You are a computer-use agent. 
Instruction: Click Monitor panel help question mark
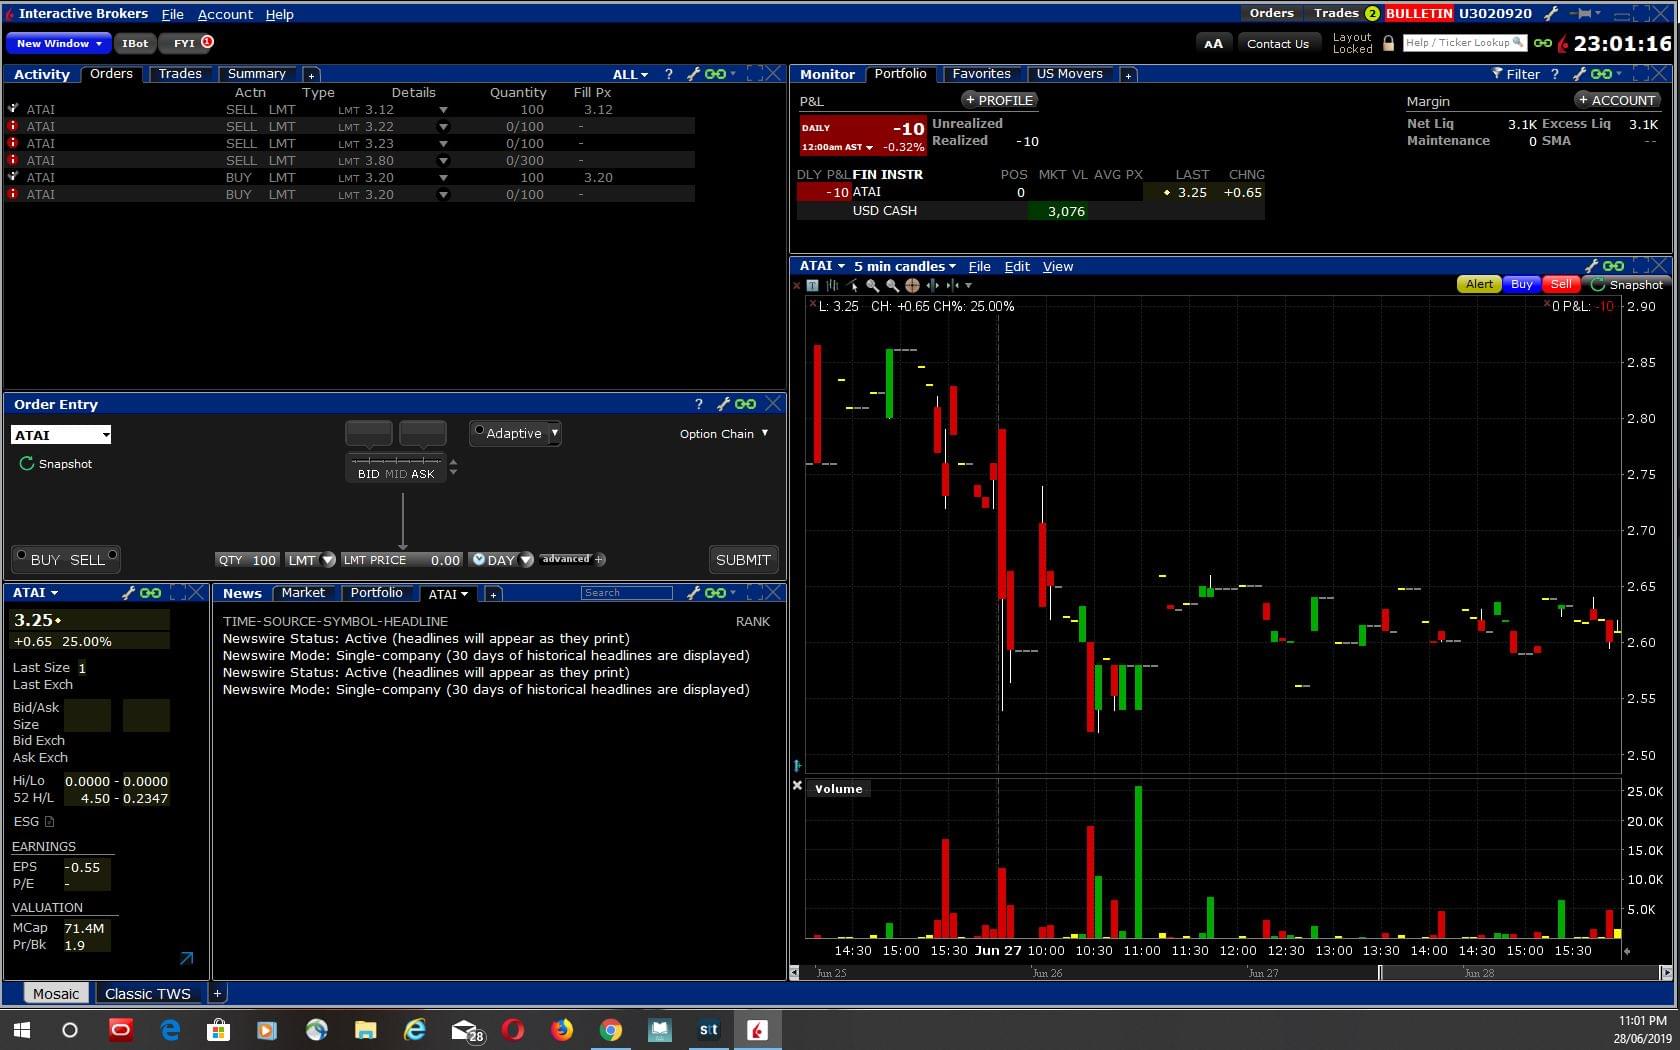tap(1555, 74)
